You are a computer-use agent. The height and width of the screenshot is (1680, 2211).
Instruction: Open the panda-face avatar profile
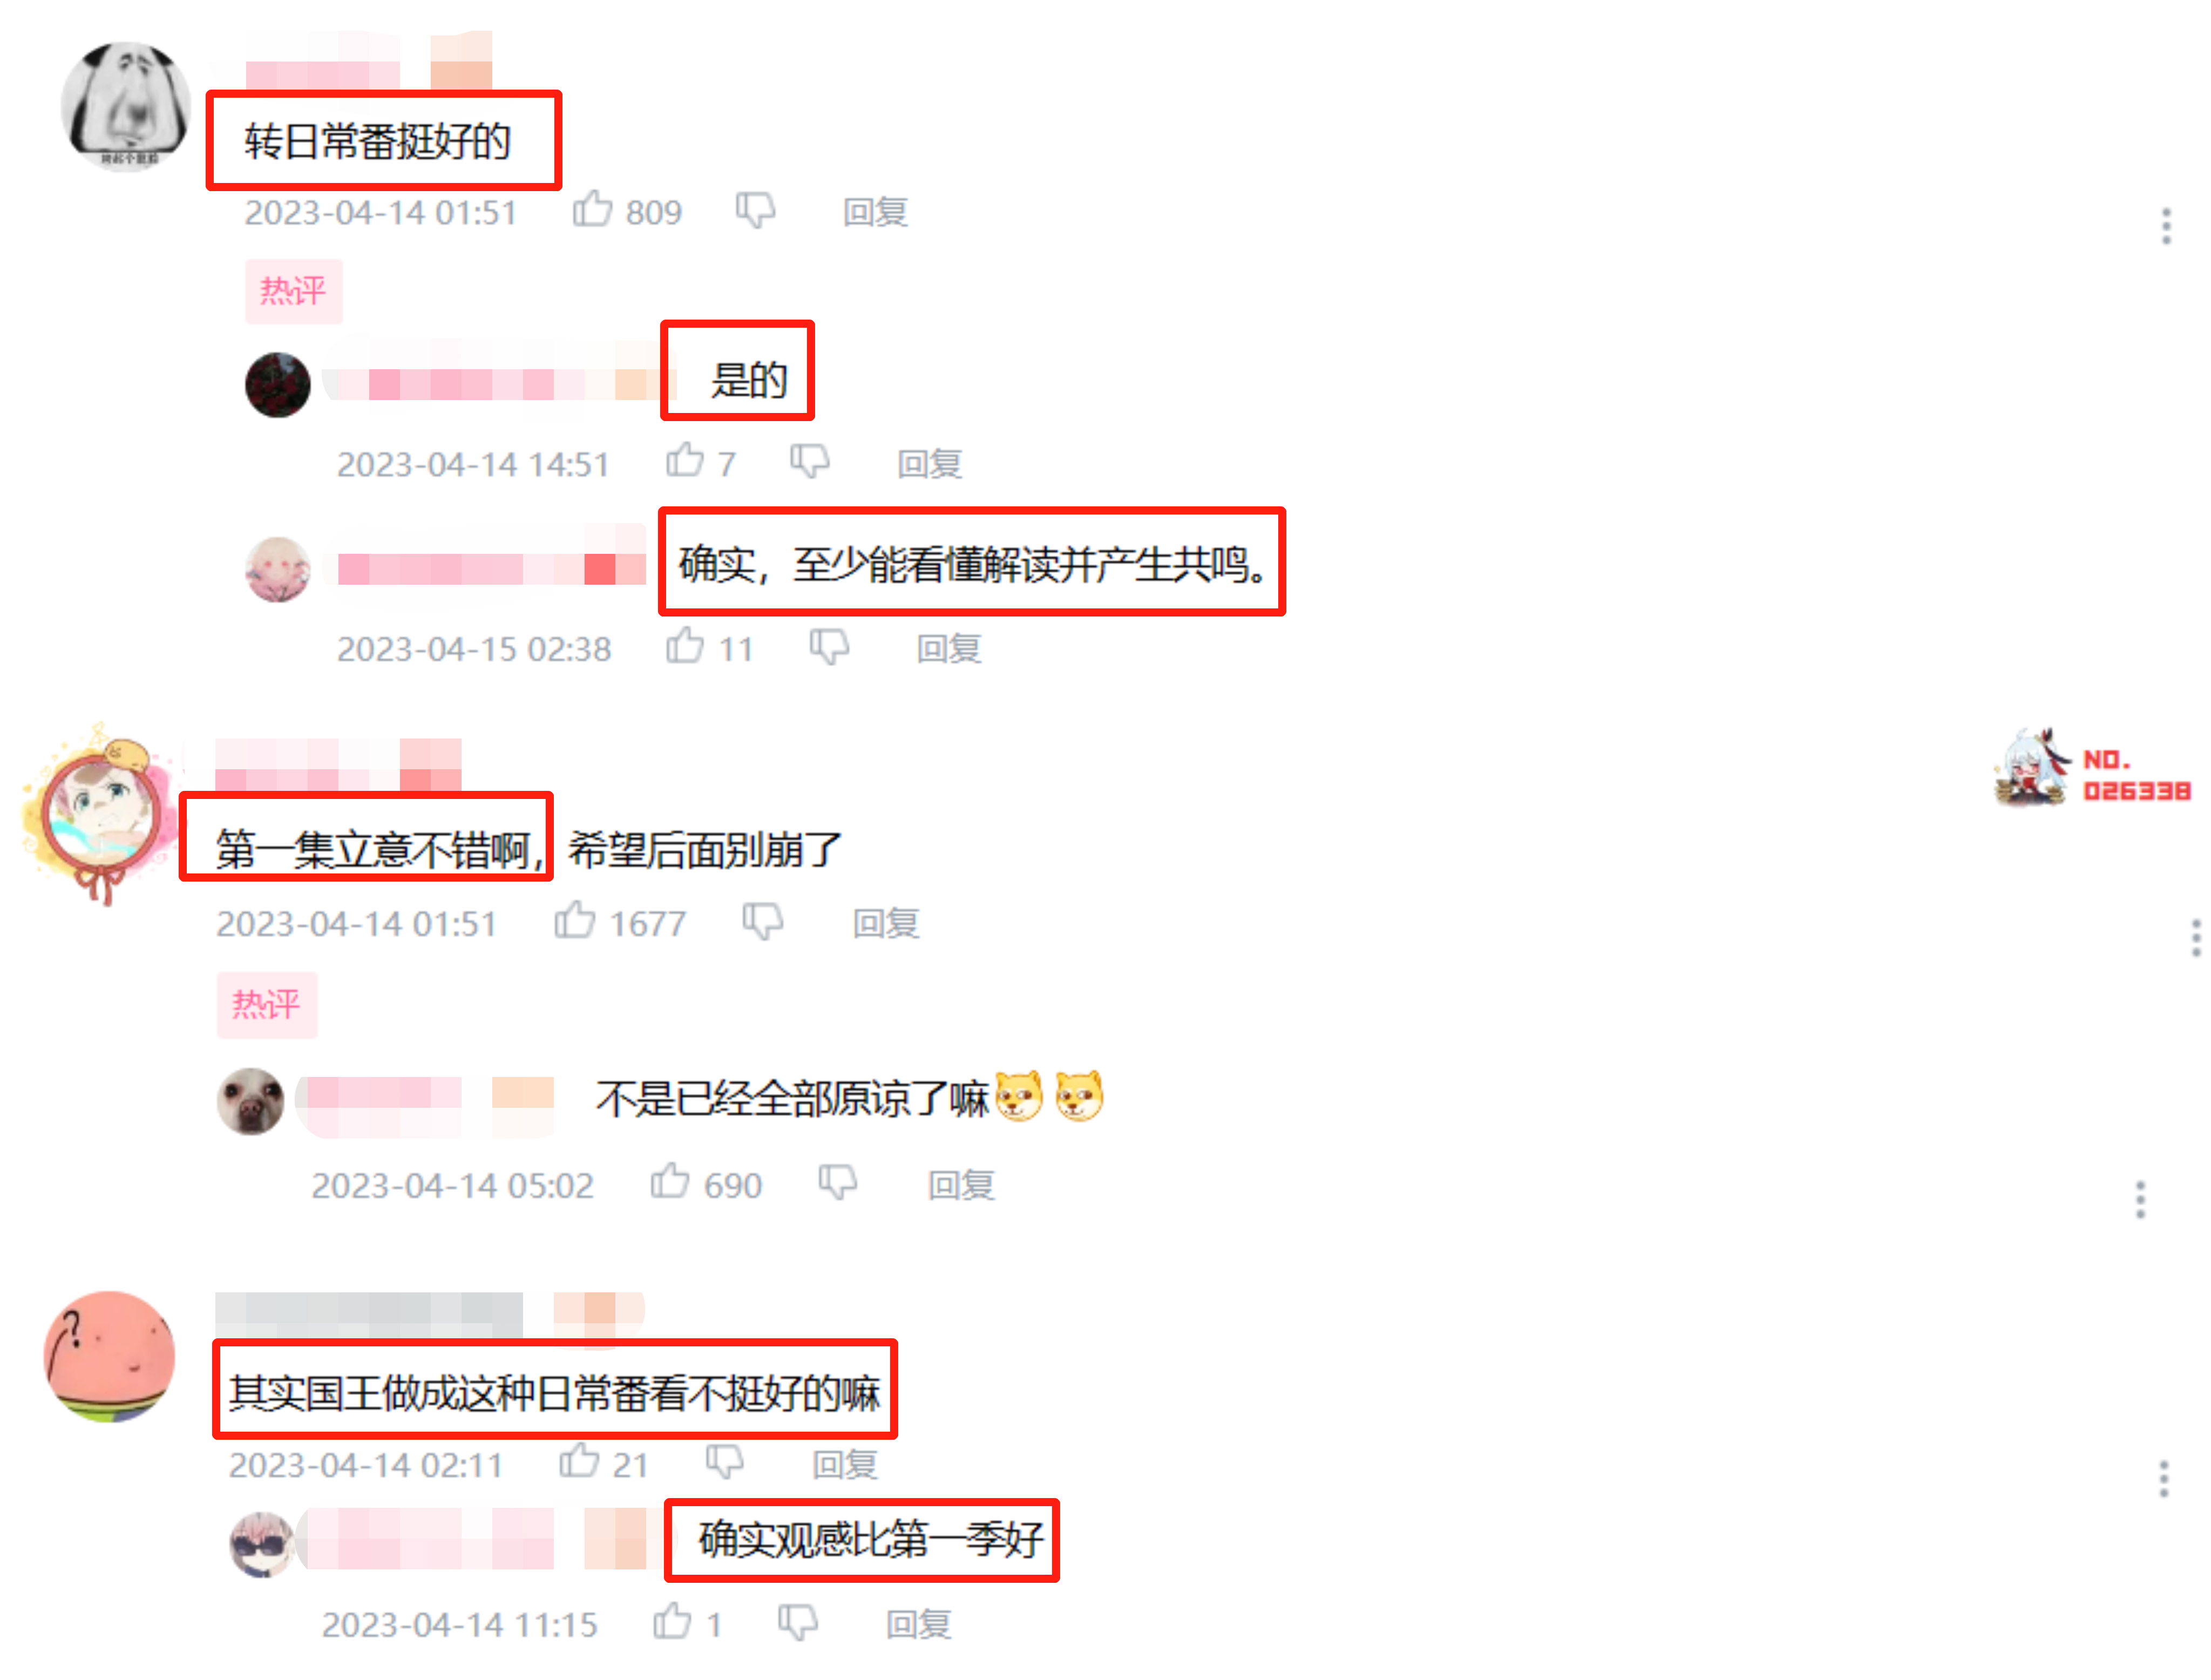point(126,106)
